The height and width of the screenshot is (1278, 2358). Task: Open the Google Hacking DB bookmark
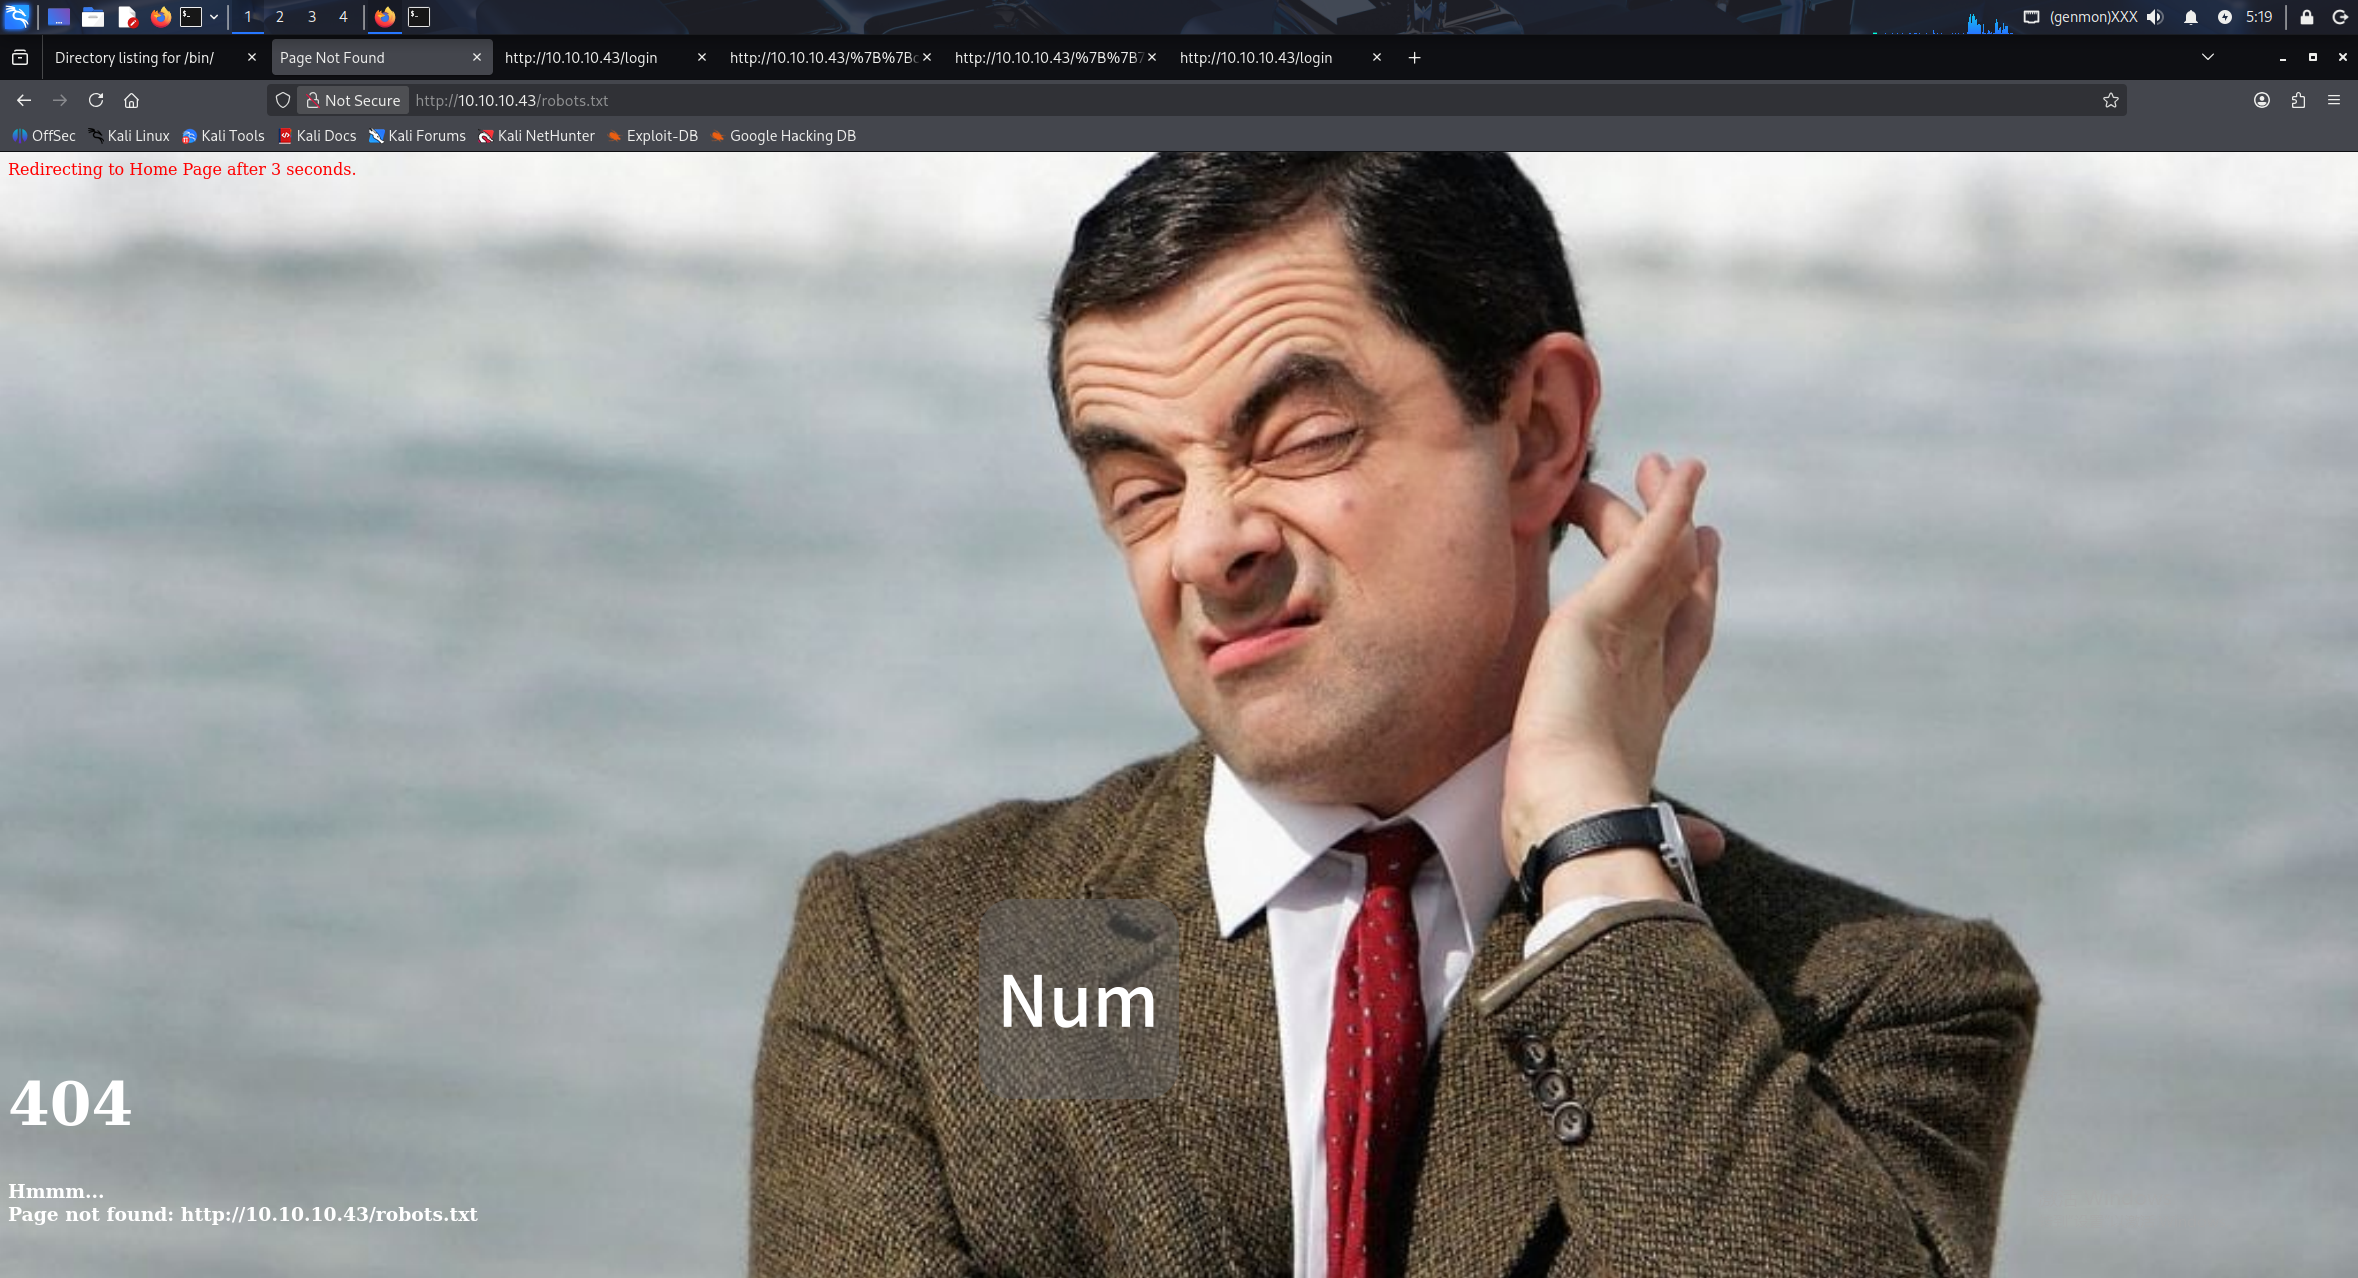(783, 136)
